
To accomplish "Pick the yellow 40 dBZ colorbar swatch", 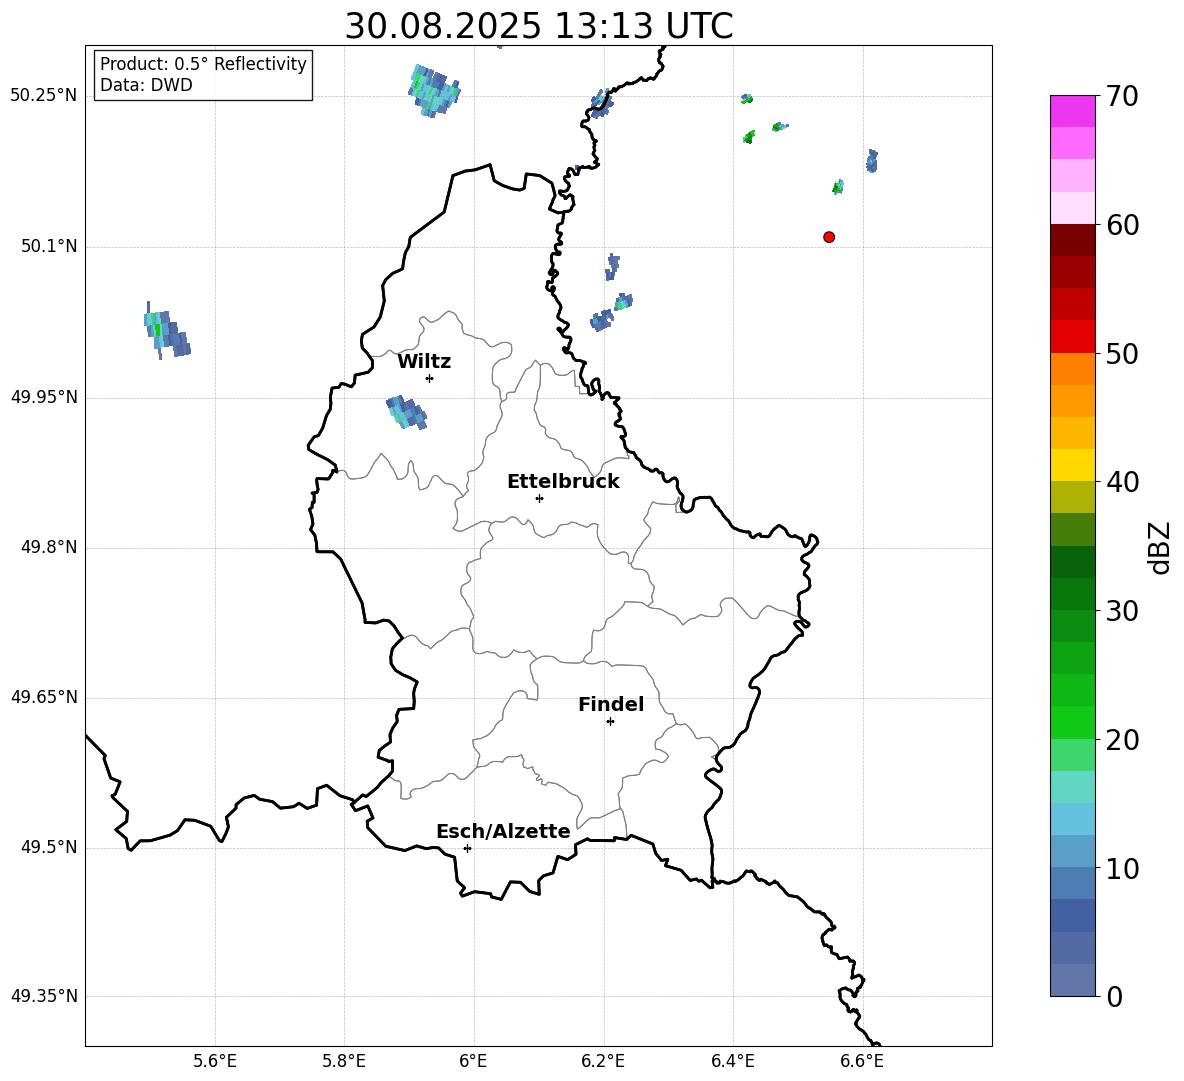I will pyautogui.click(x=1072, y=465).
